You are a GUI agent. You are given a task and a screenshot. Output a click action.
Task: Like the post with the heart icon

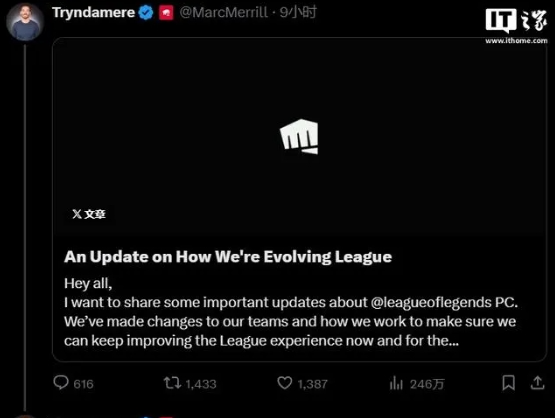click(285, 383)
